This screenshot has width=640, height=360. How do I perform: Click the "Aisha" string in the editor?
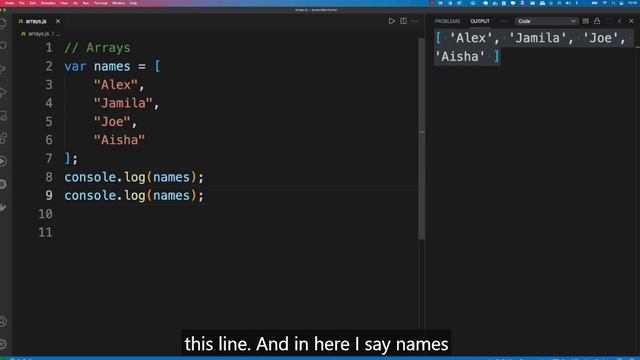point(119,140)
